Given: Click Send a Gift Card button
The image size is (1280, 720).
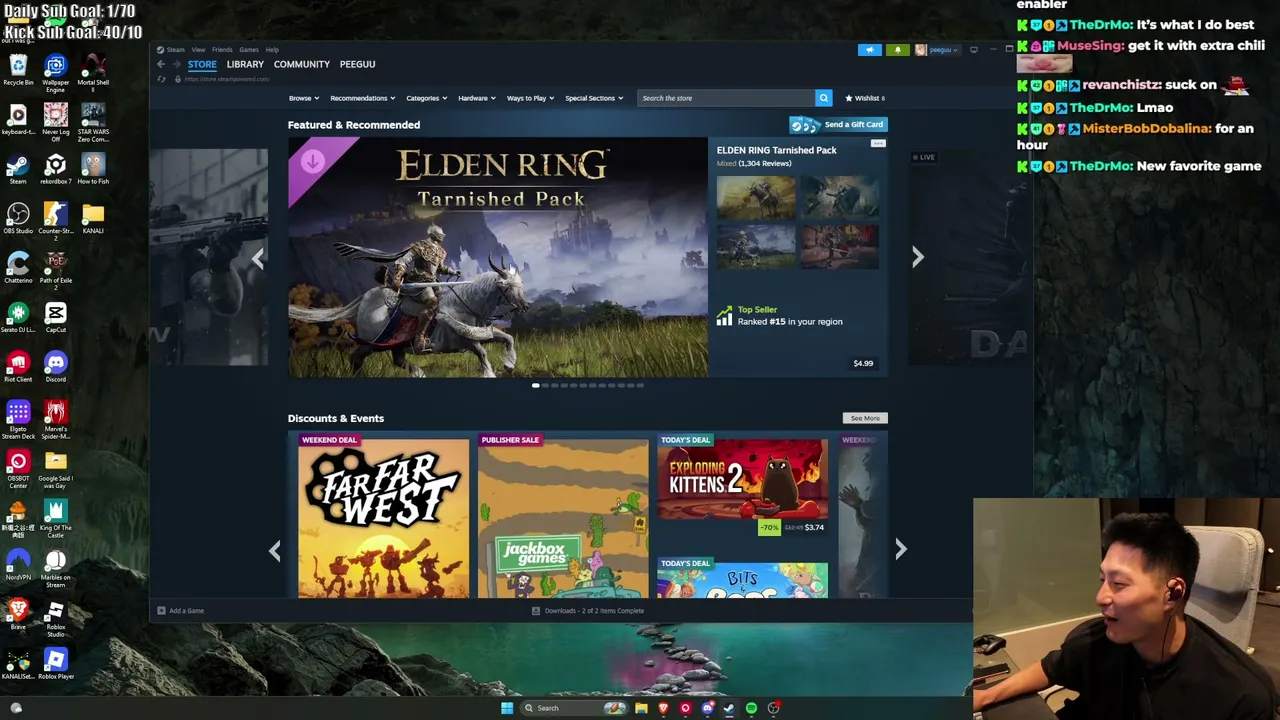Looking at the screenshot, I should (x=838, y=125).
